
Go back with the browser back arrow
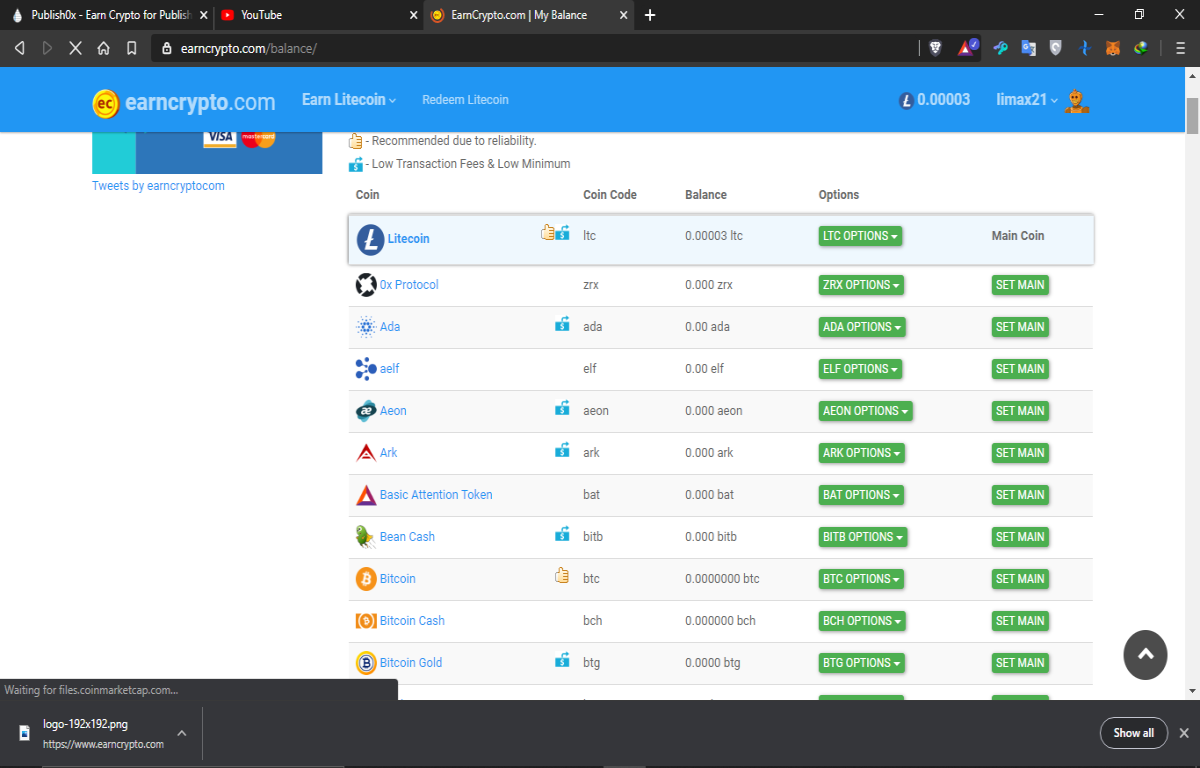tap(19, 47)
